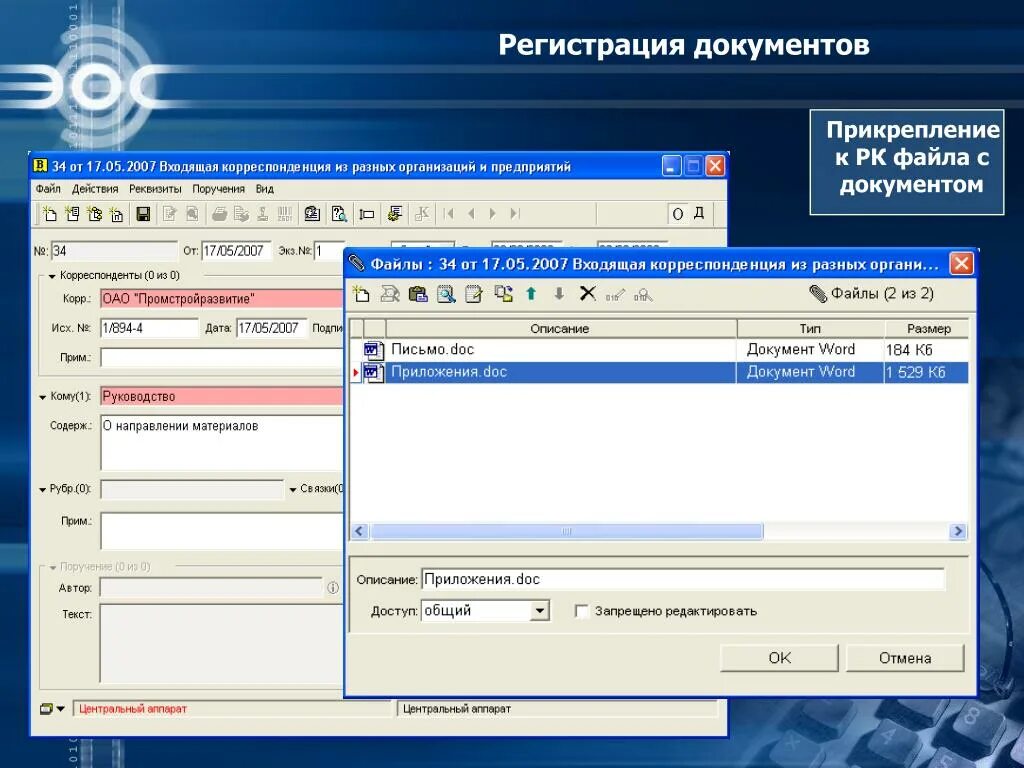This screenshot has width=1024, height=768.
Task: Select the Письмо.doc file row
Action: point(500,349)
